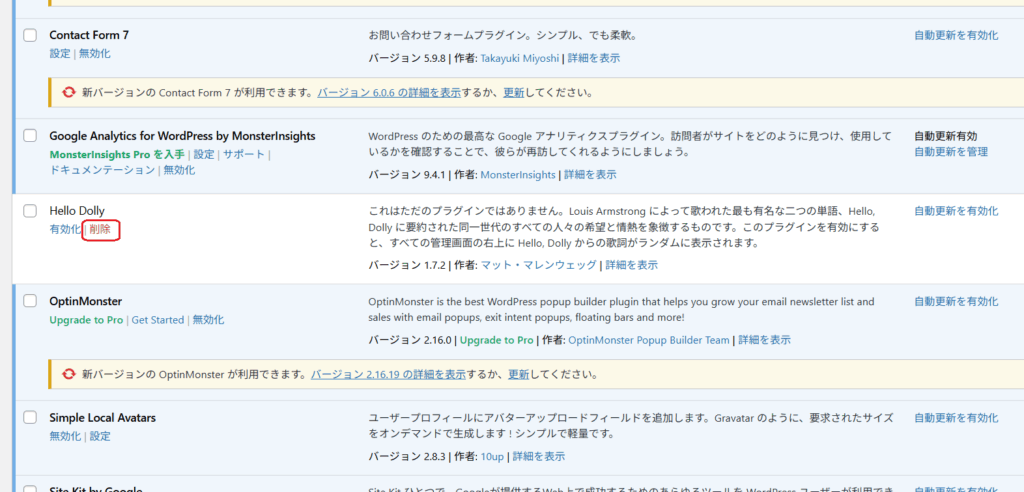
Task: Click the OptinMonster update refresh icon
Action: tap(69, 375)
